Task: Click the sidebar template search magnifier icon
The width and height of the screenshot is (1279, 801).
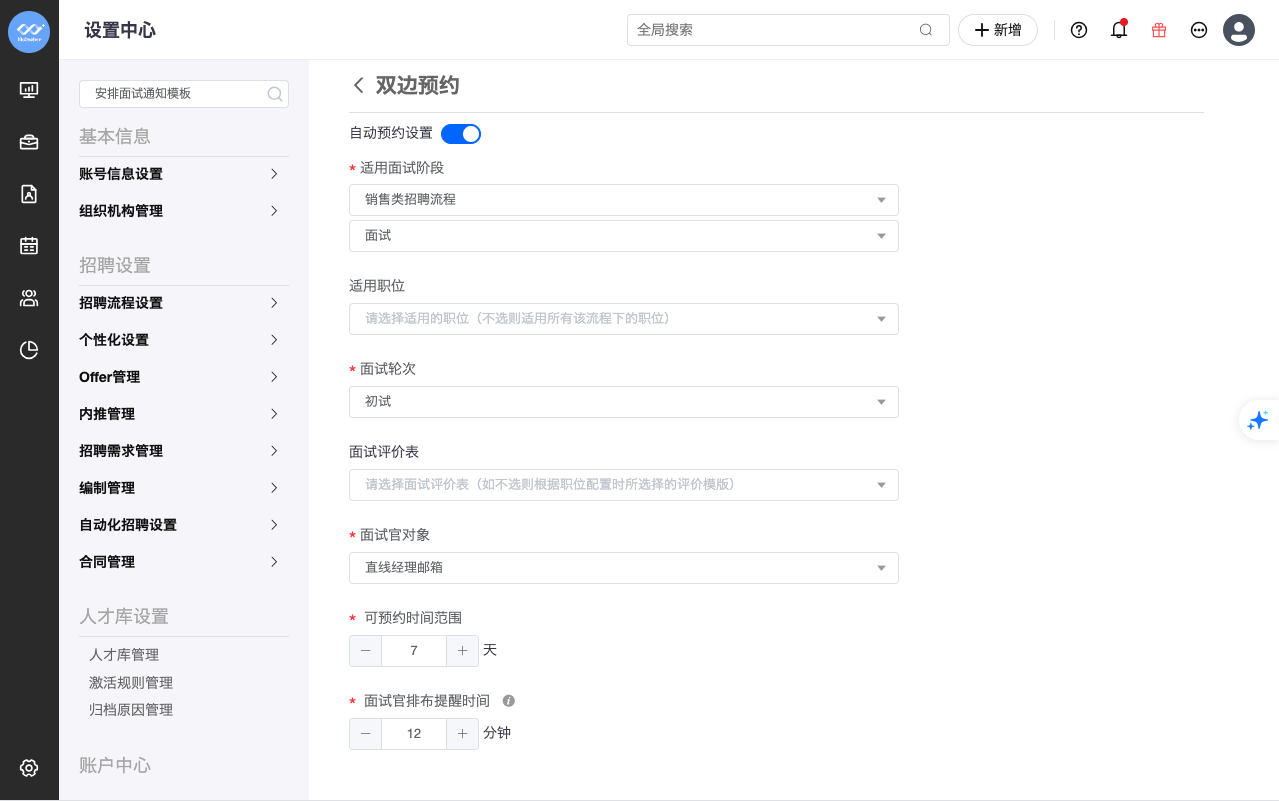Action: click(x=274, y=94)
